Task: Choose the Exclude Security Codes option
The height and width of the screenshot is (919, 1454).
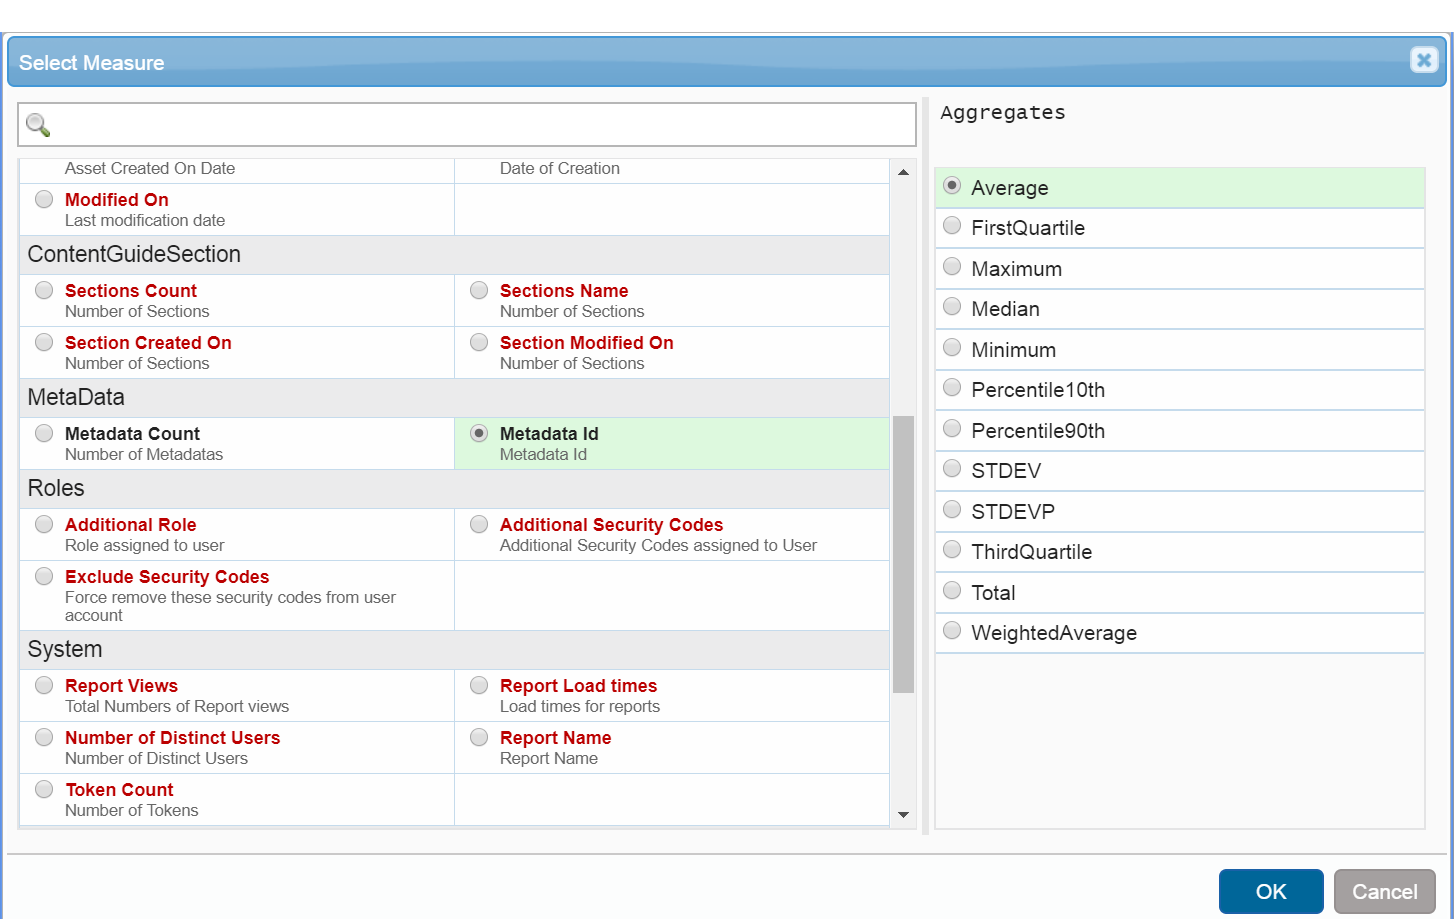Action: 44,576
